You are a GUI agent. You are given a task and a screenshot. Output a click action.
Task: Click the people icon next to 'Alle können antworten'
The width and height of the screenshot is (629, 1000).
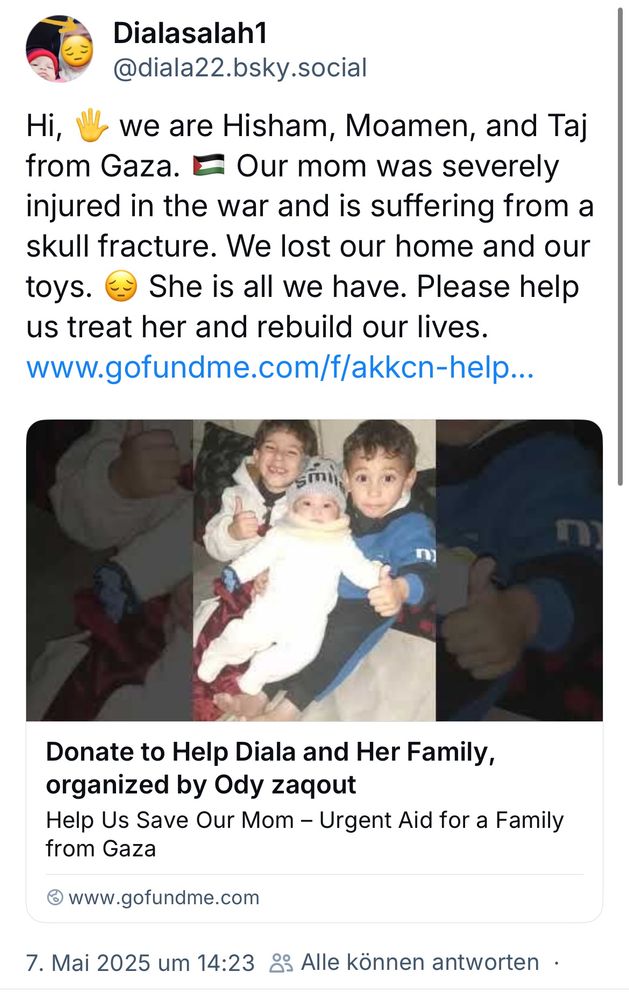pyautogui.click(x=281, y=962)
